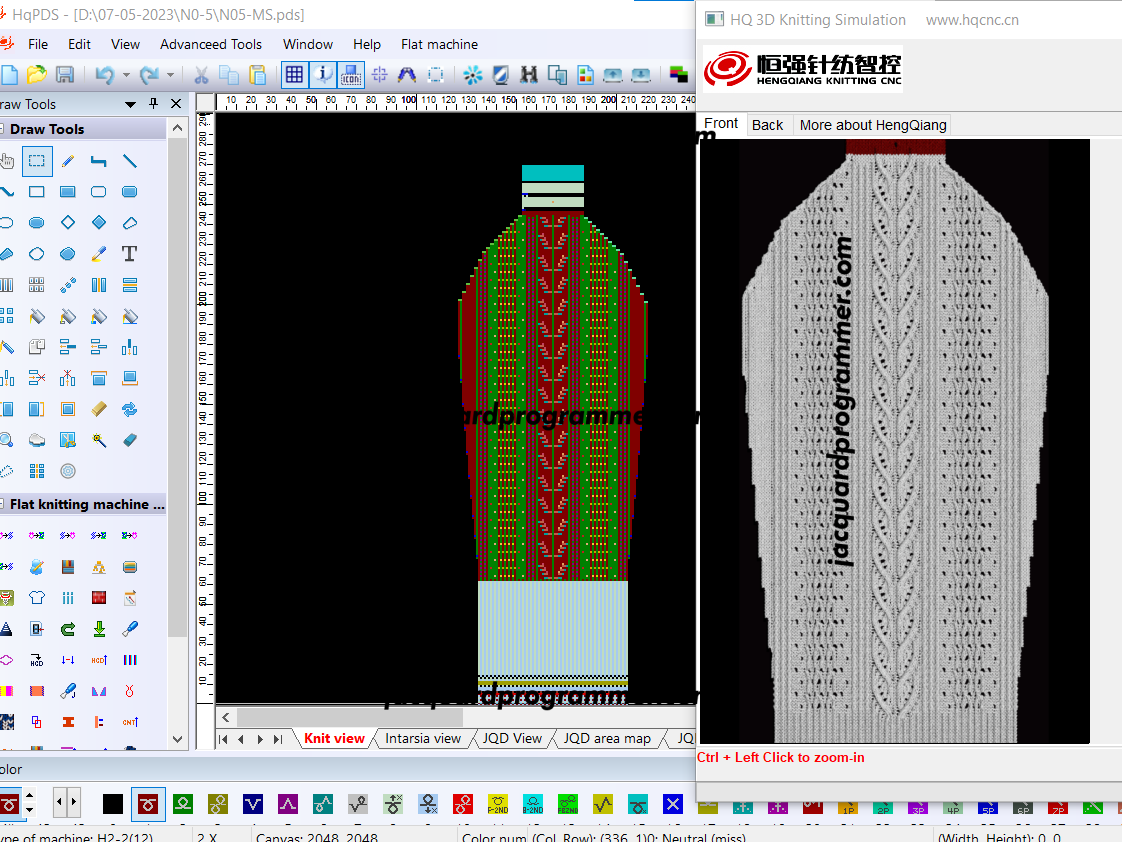
Task: Open More about HengQiang link
Action: 873,125
